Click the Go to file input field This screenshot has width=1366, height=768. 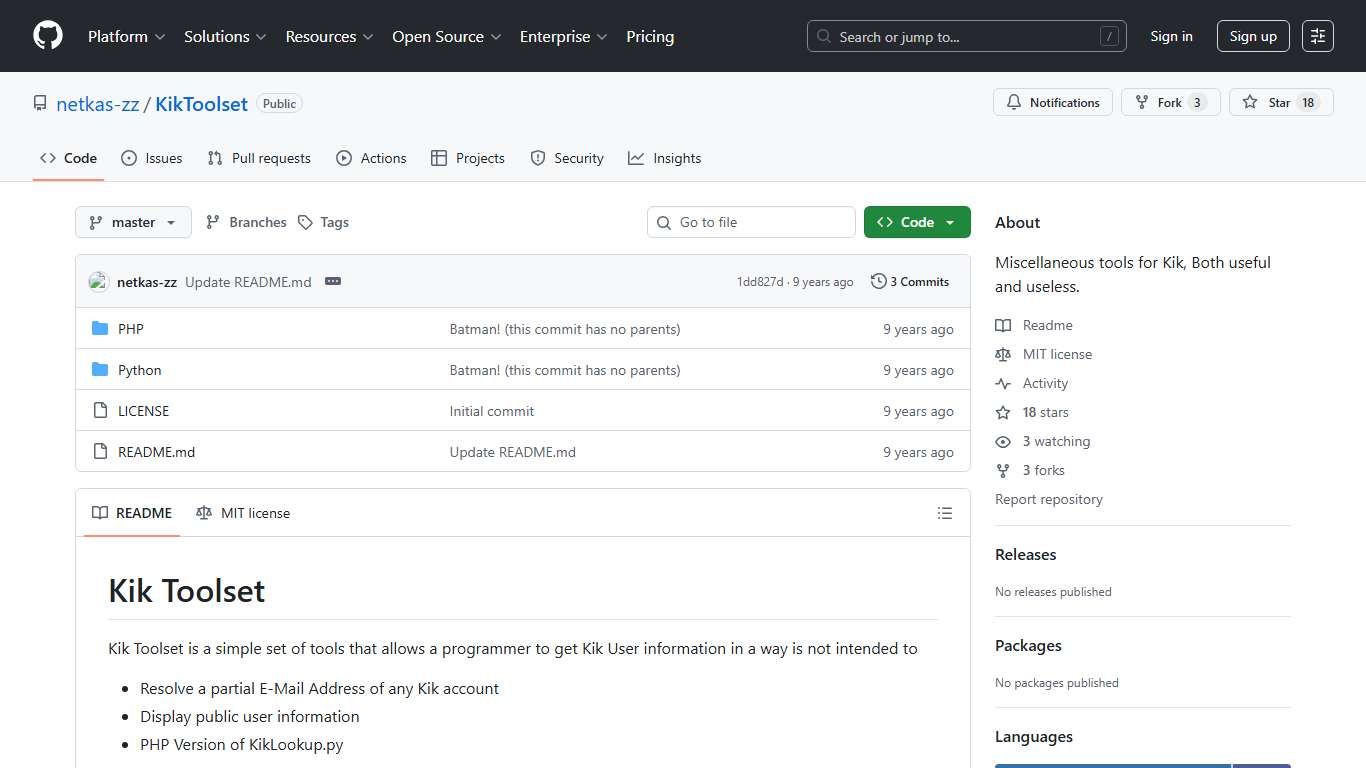[751, 222]
